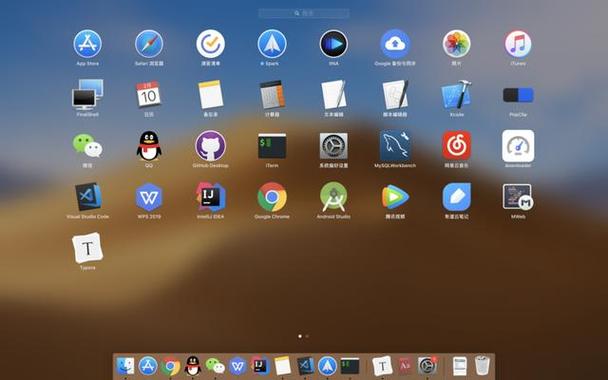Open the Photos app flower icon
Screen dimensions: 608x380
pyautogui.click(x=456, y=44)
